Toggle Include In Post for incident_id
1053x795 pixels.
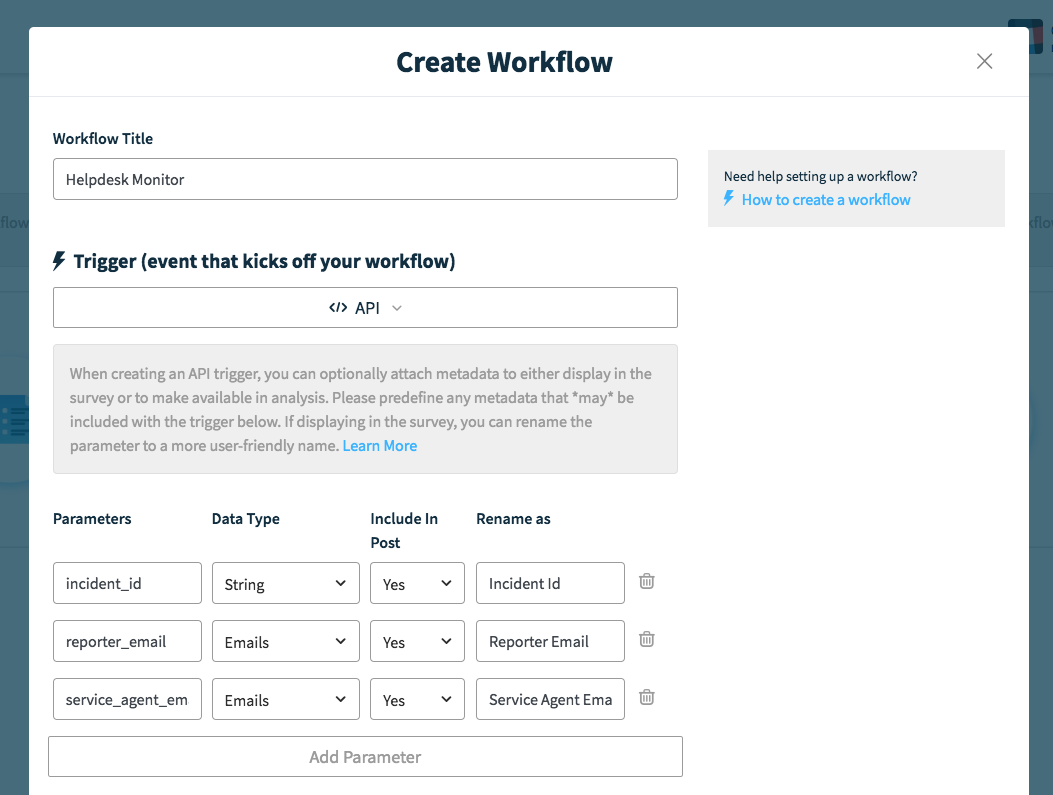417,584
